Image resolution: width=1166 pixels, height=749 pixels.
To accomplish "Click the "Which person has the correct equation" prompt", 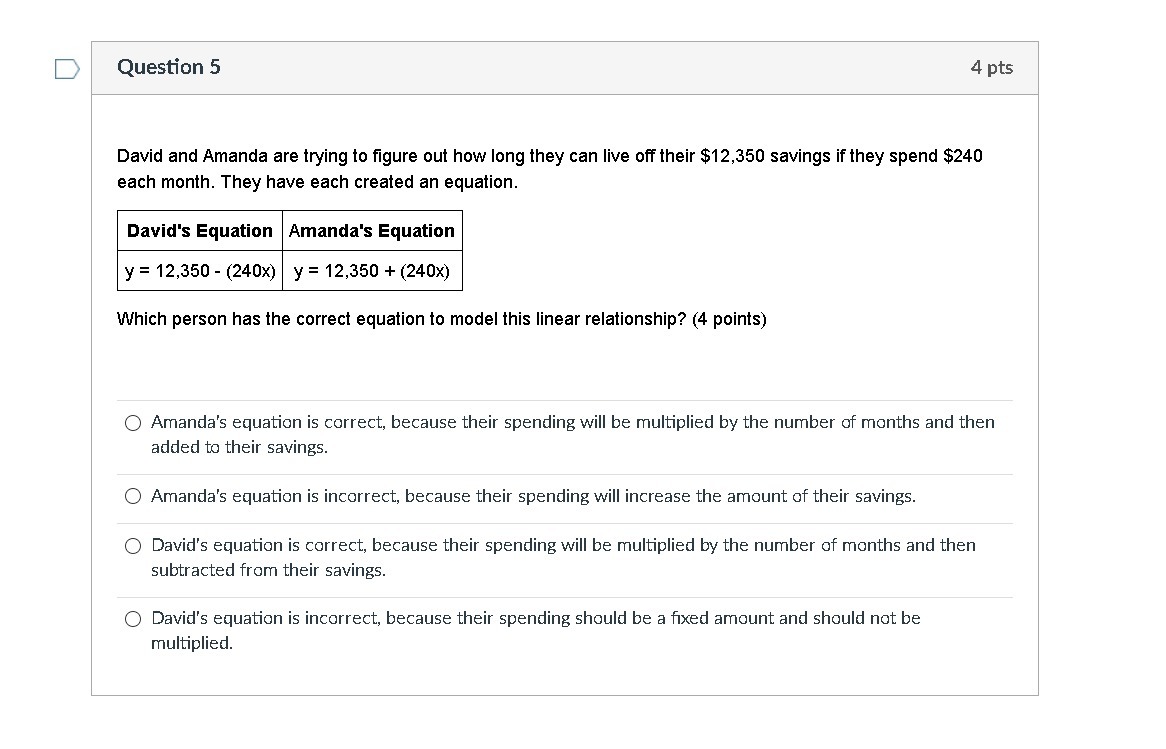I will (402, 319).
